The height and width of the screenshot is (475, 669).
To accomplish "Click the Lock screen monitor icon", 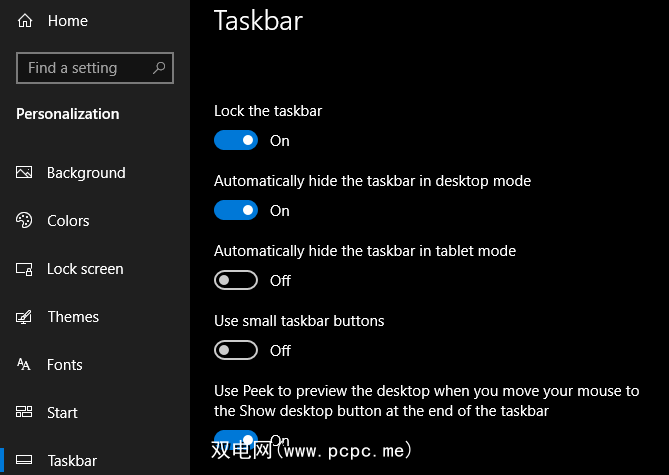I will 25,269.
